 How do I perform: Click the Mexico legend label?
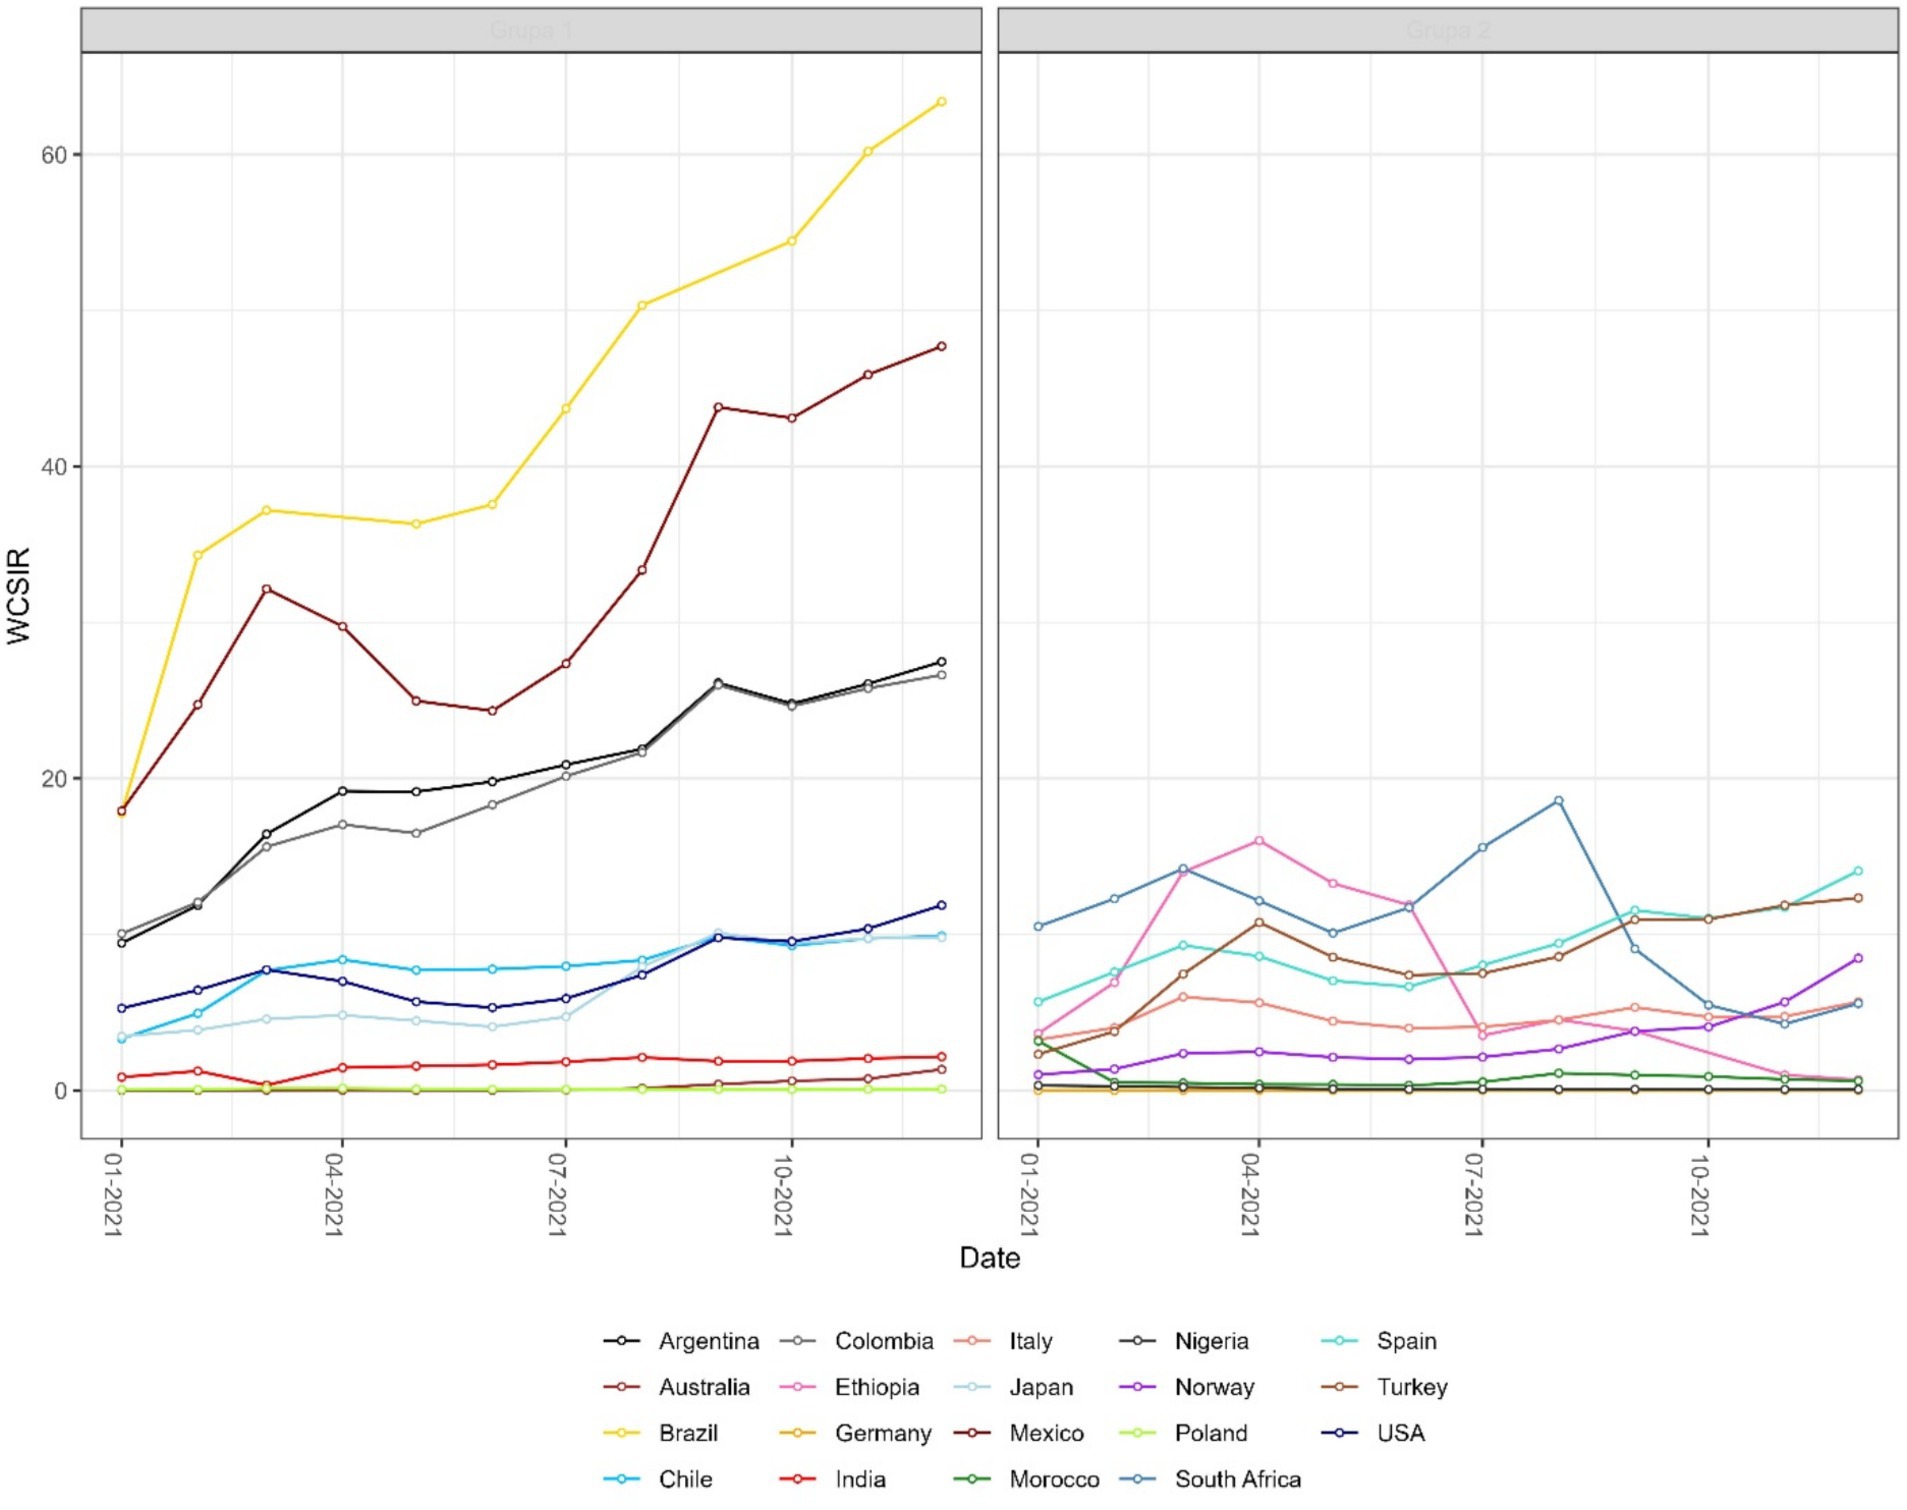point(1046,1433)
